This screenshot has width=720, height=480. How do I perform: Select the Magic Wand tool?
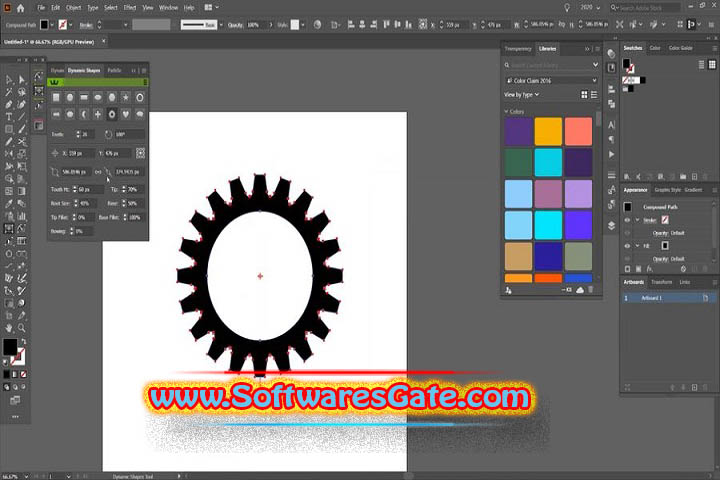click(x=9, y=92)
